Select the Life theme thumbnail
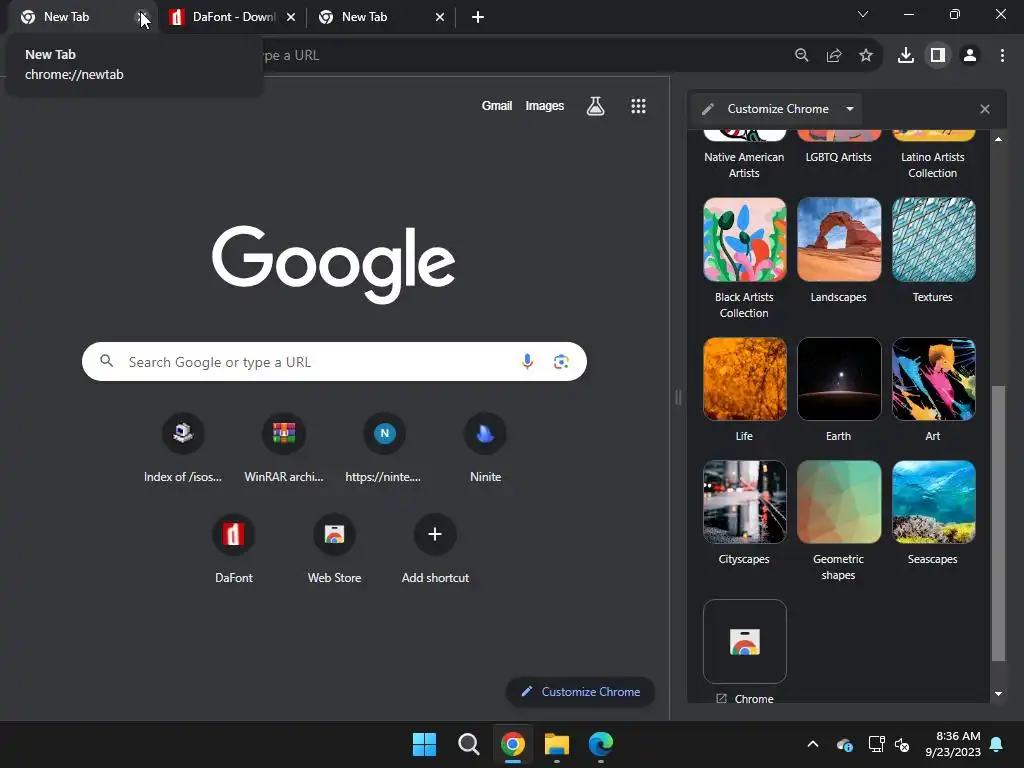1024x768 pixels. [744, 379]
